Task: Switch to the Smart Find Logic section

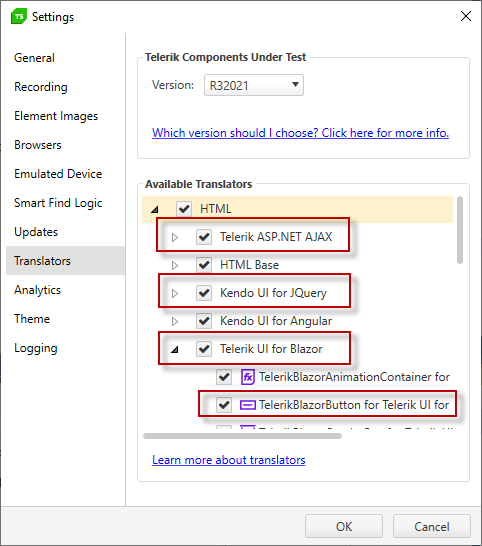Action: tap(58, 203)
